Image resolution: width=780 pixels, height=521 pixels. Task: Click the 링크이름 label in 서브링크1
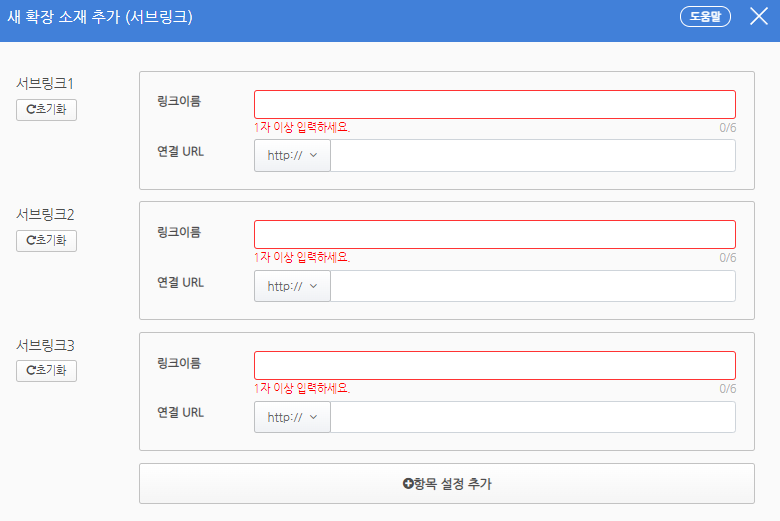(x=179, y=102)
